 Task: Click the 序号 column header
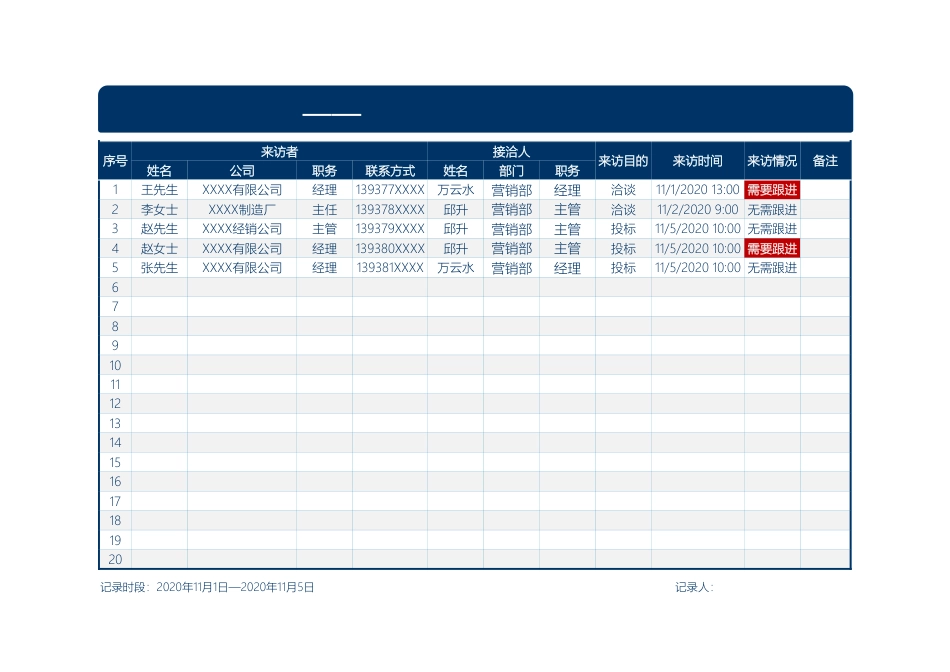(115, 161)
